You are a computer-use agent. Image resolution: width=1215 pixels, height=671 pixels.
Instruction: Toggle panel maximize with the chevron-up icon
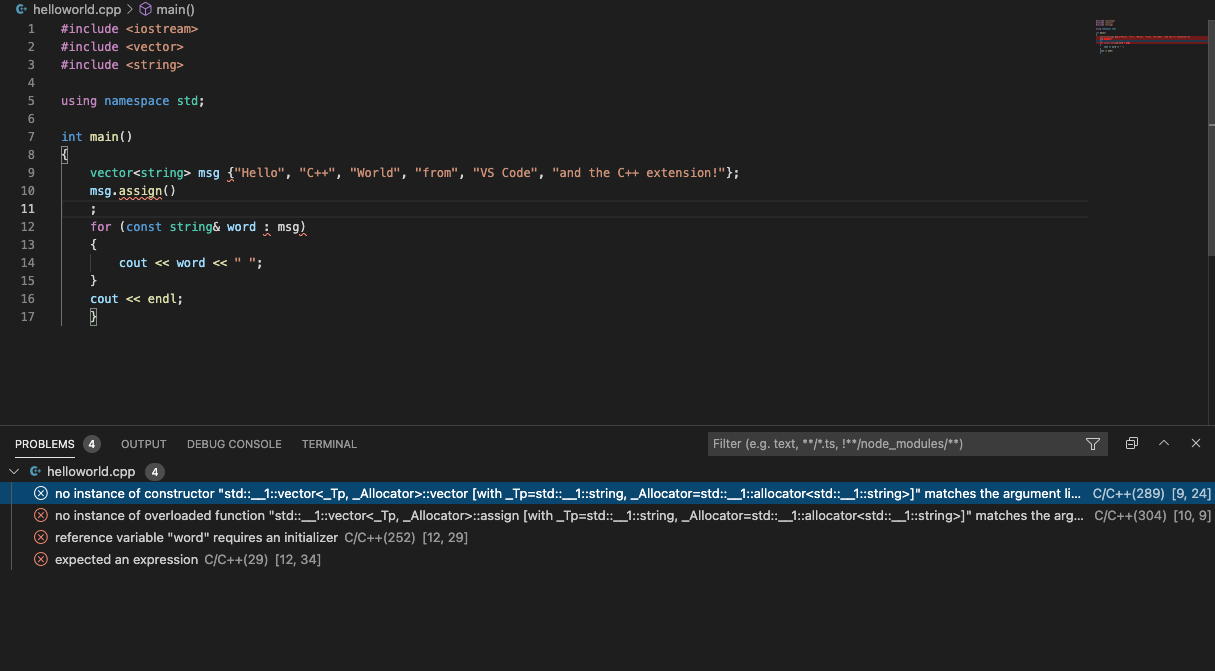[x=1164, y=443]
